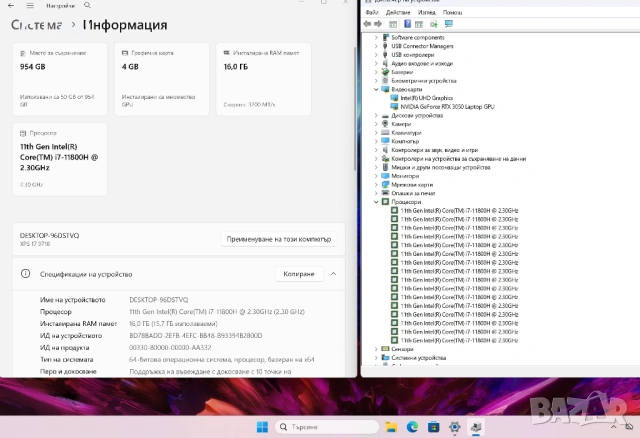Click the Settings window vertical scrollbar
Screen dimensions: 640x438
(355, 108)
